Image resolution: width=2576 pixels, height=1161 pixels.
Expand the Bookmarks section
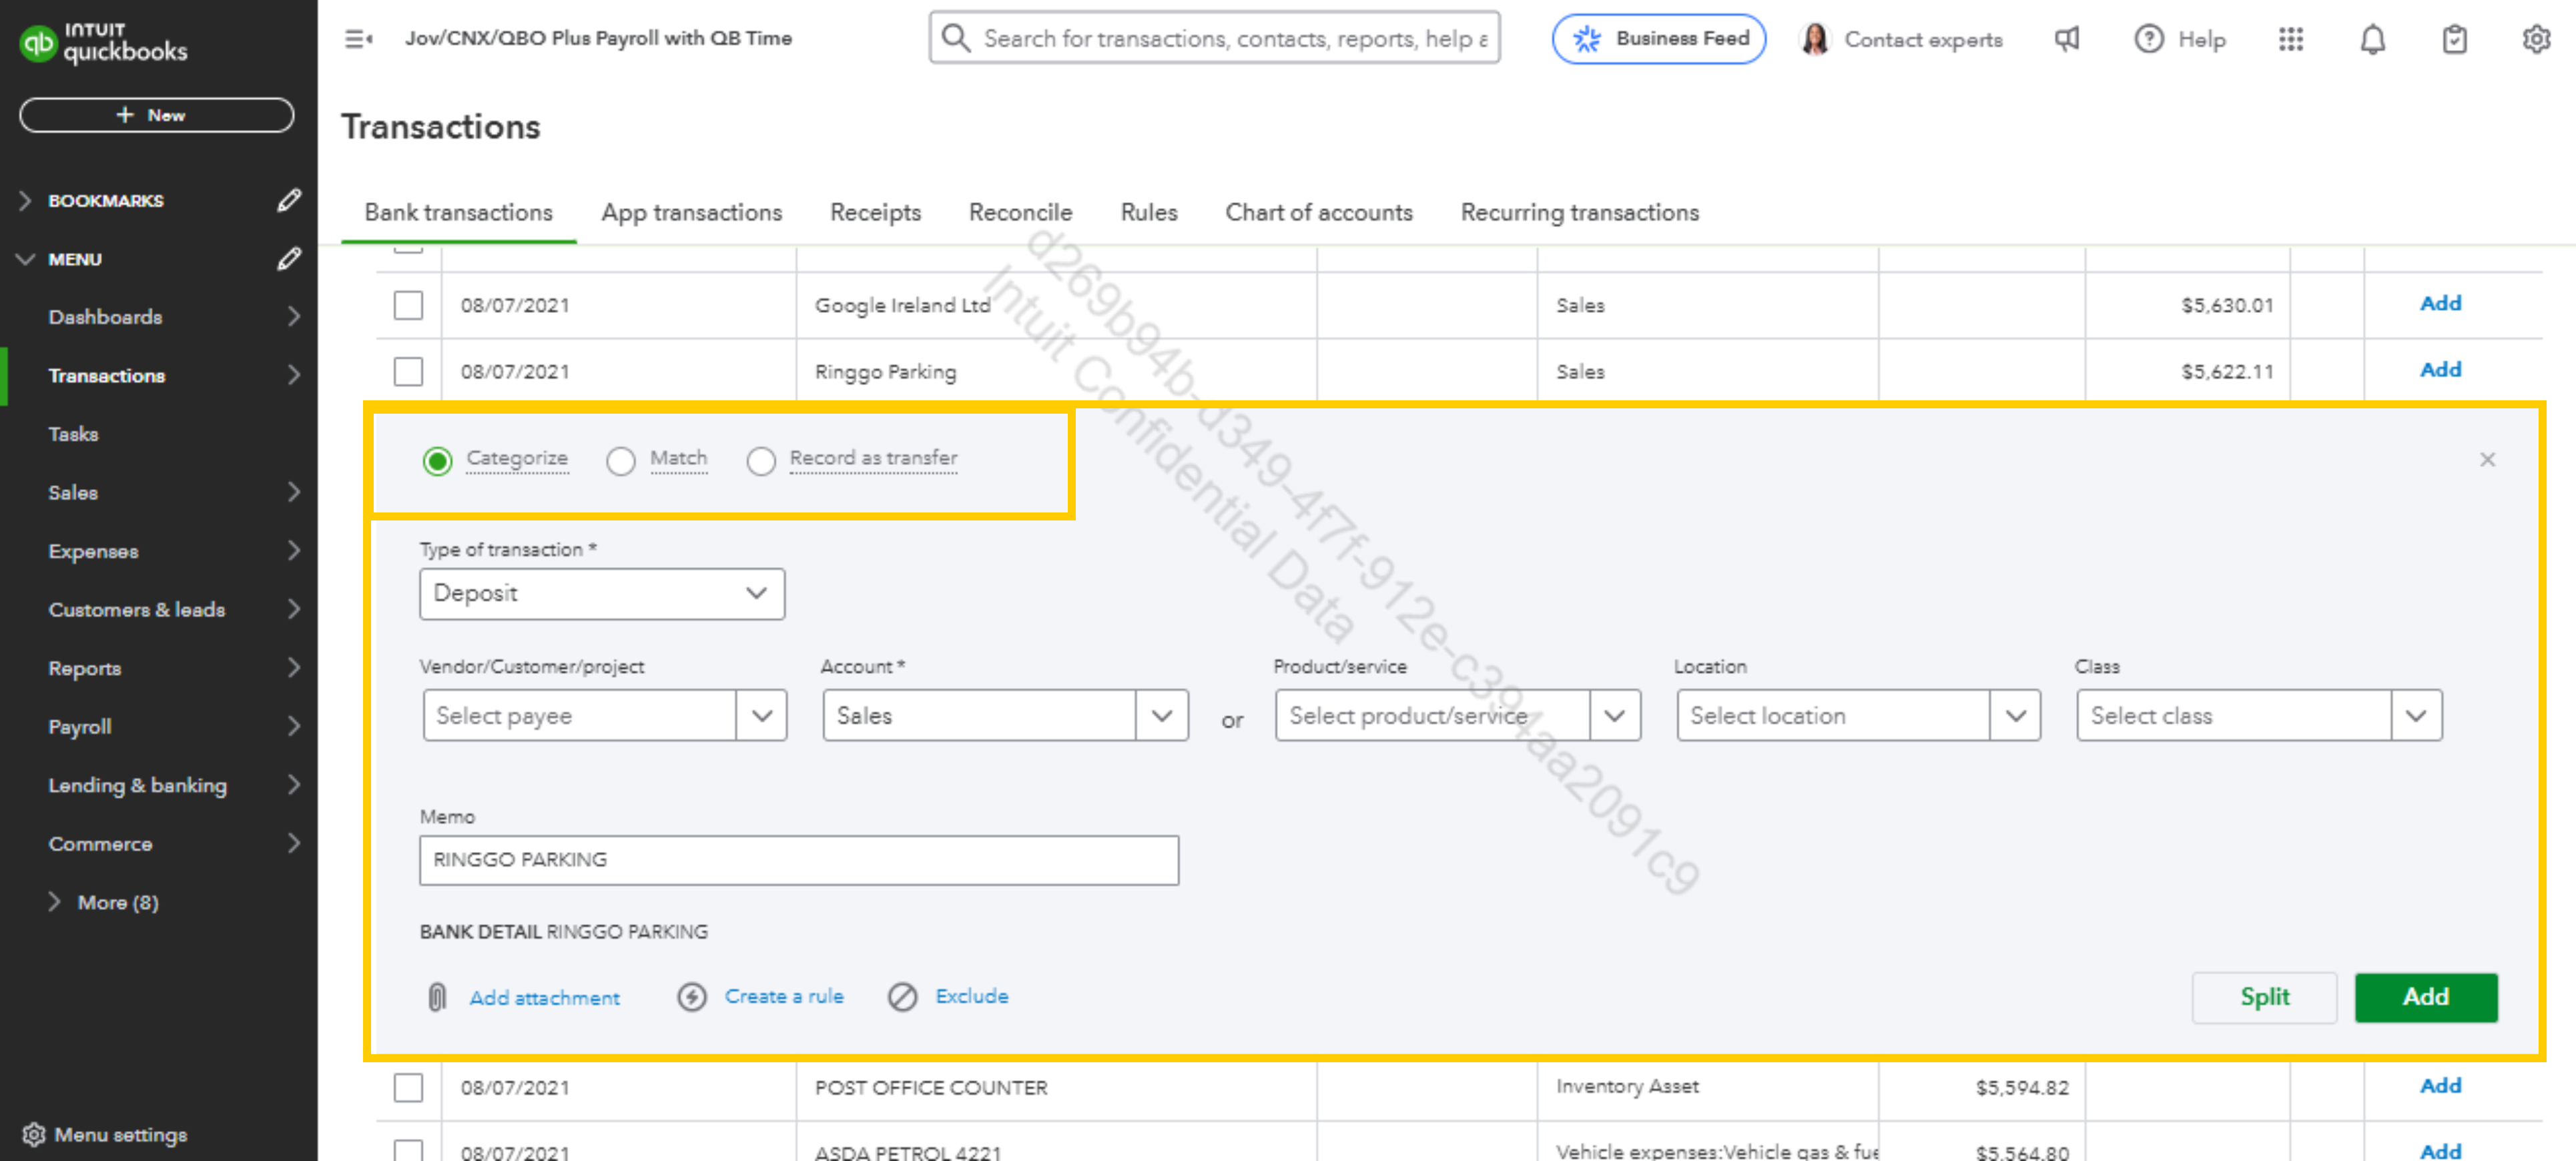pos(26,201)
